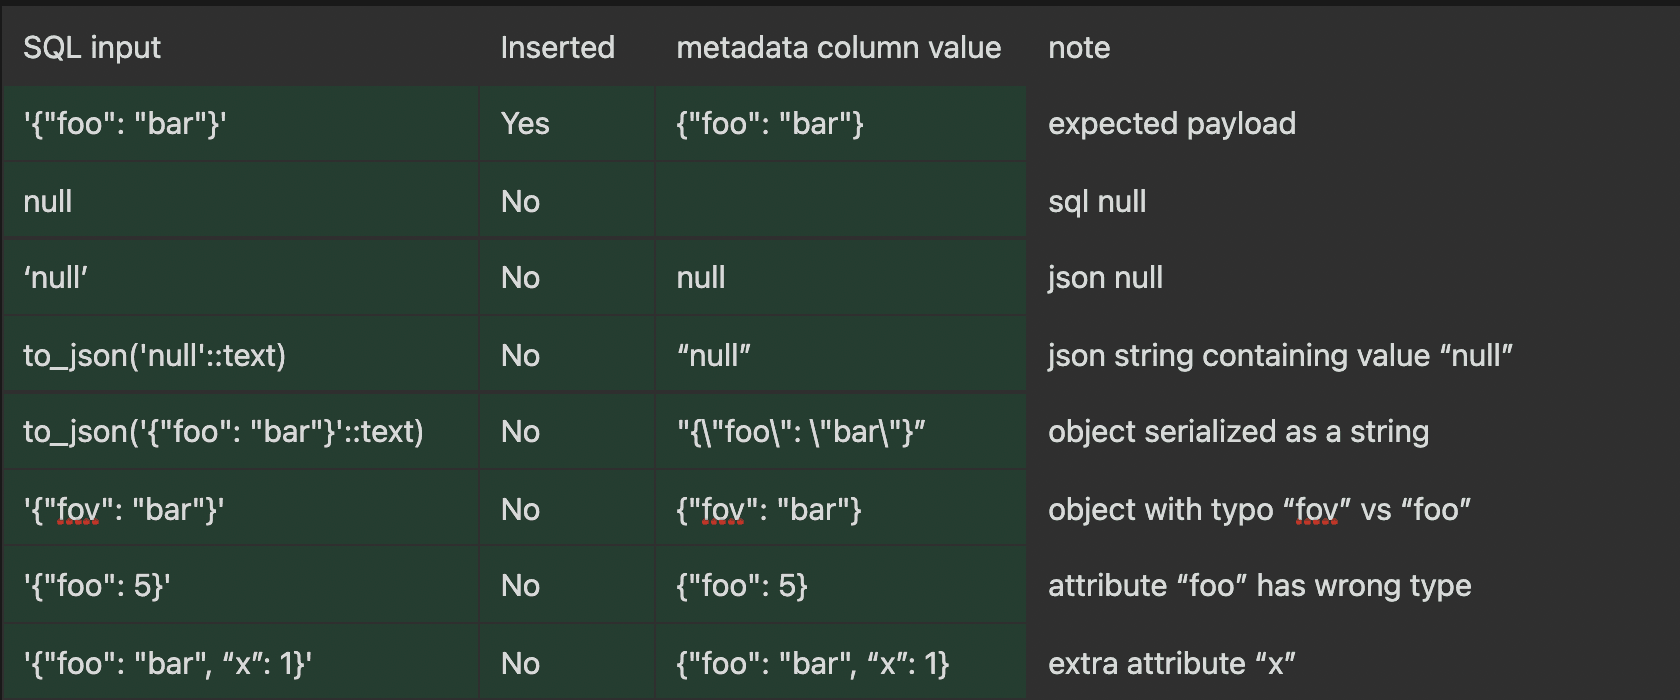This screenshot has width=1680, height=700.
Task: Click the "extra attribute x" note cell
Action: point(1171,664)
